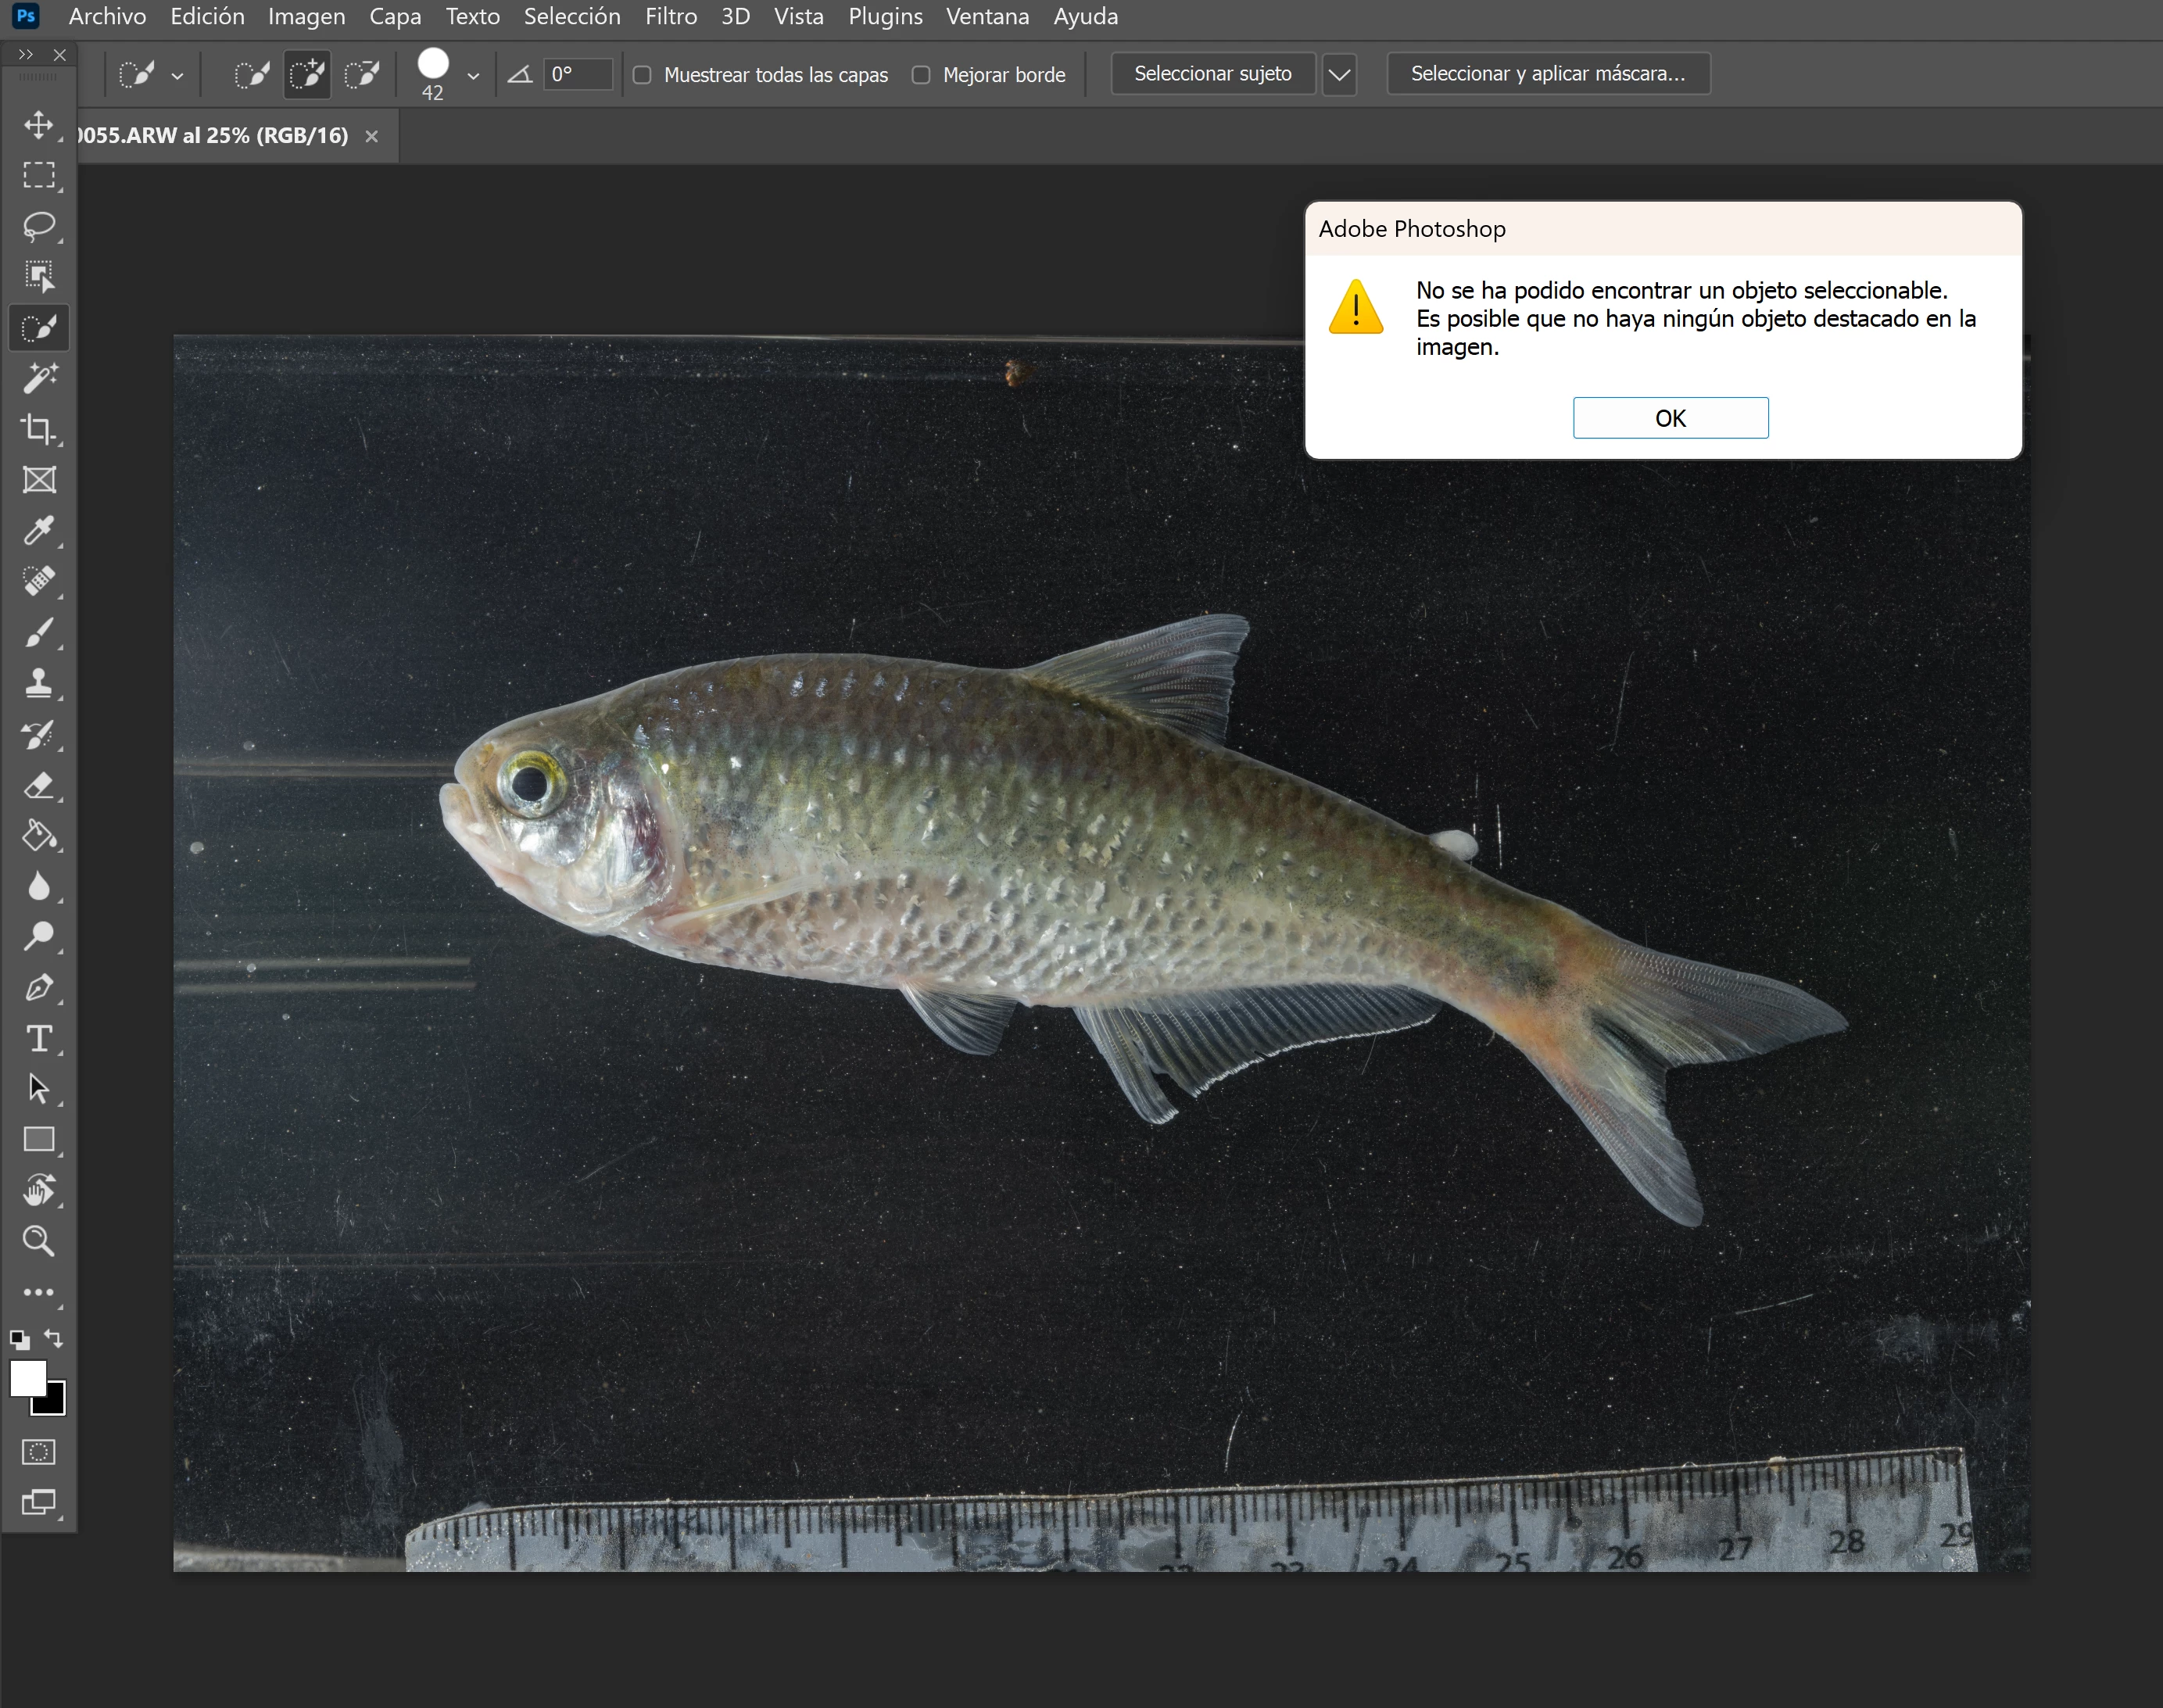2163x1708 pixels.
Task: Enable Muestrear todas las capas checkbox
Action: pyautogui.click(x=643, y=75)
